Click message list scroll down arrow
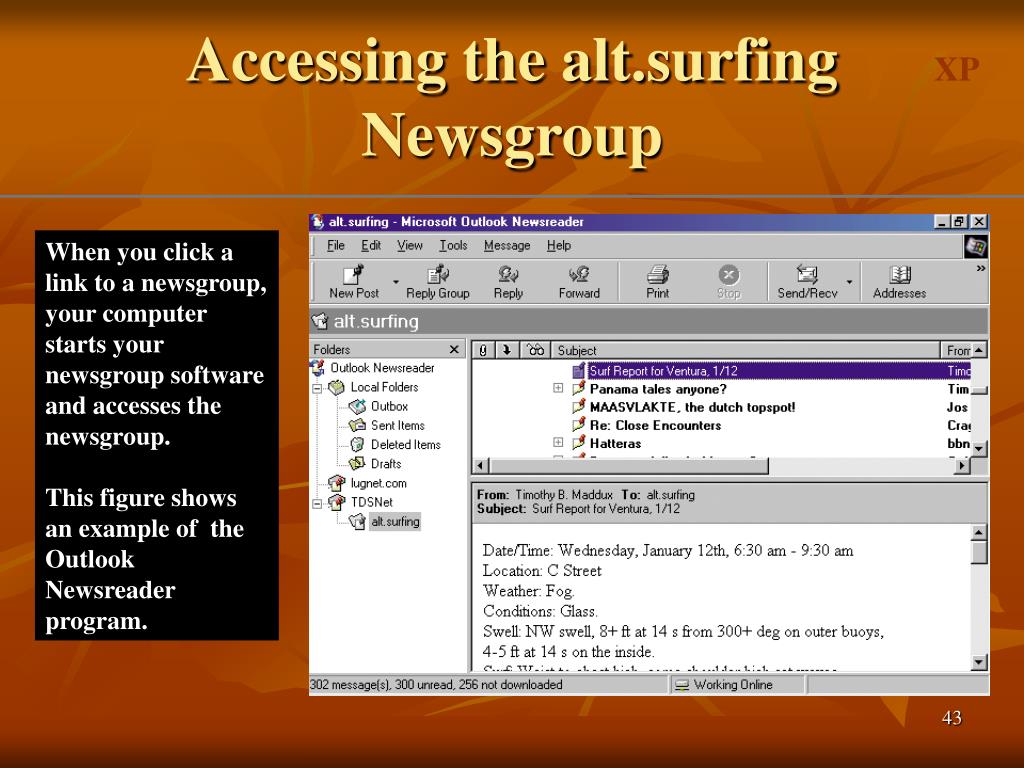The width and height of the screenshot is (1024, 768). coord(978,449)
